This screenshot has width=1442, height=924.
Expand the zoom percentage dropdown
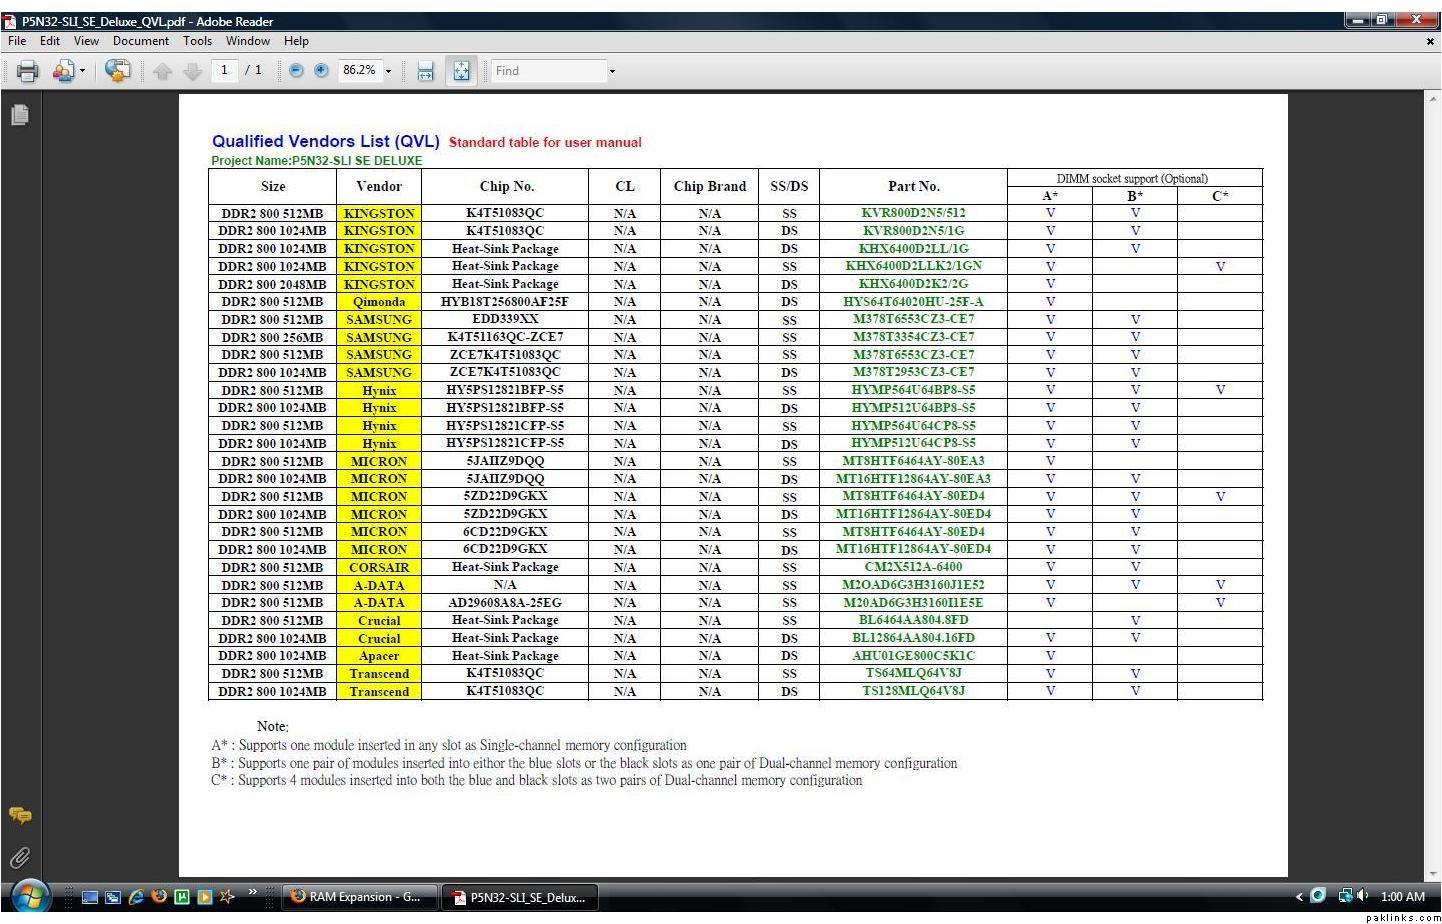pos(389,71)
